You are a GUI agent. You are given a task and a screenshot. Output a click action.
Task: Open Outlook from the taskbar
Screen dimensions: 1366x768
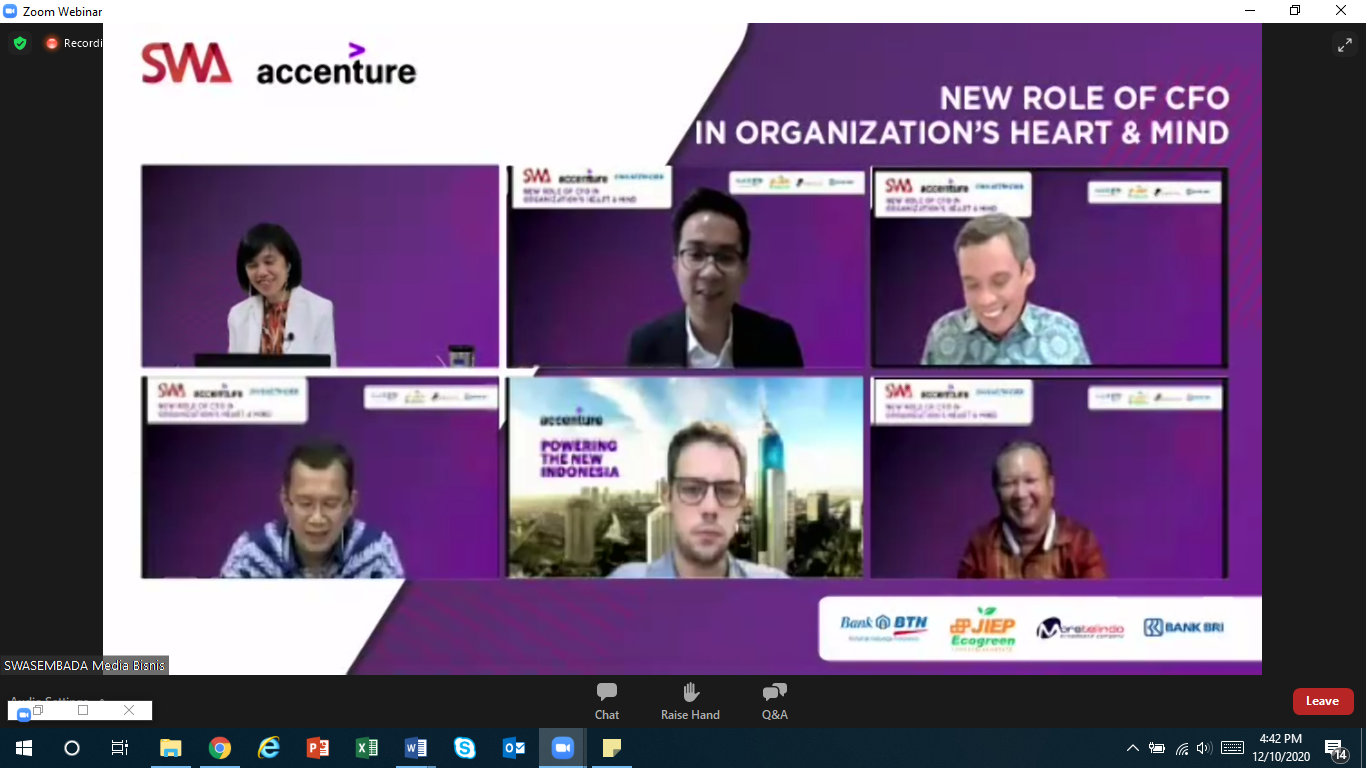tap(514, 748)
